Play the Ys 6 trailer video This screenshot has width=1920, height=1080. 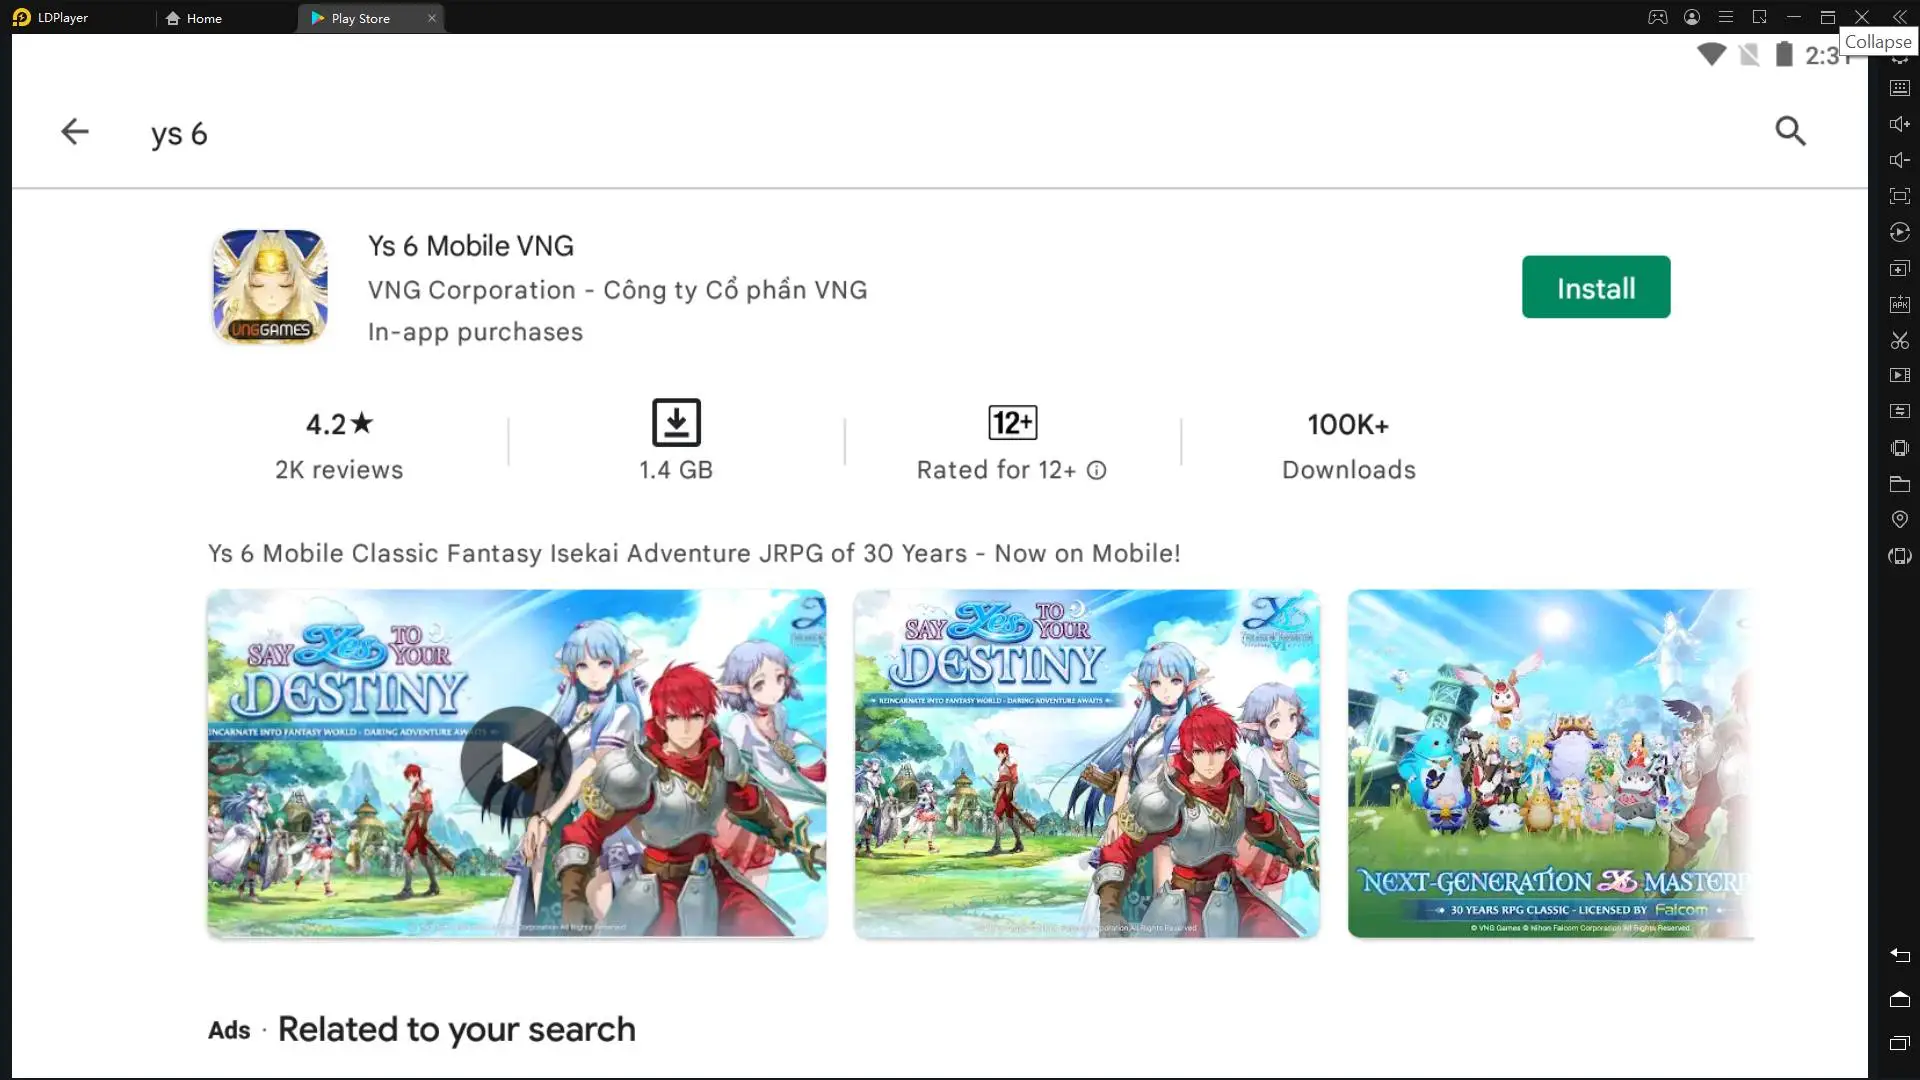[x=517, y=763]
